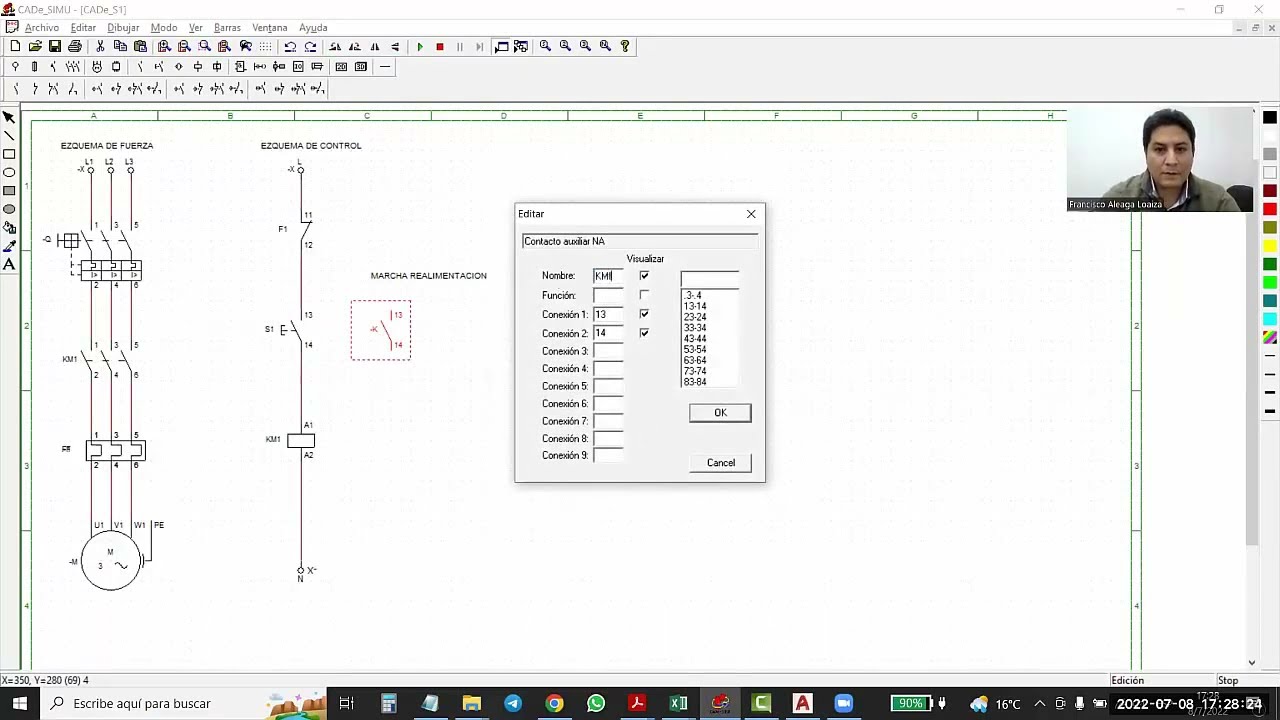
Task: Select '83-84' in the connections list
Action: (695, 382)
